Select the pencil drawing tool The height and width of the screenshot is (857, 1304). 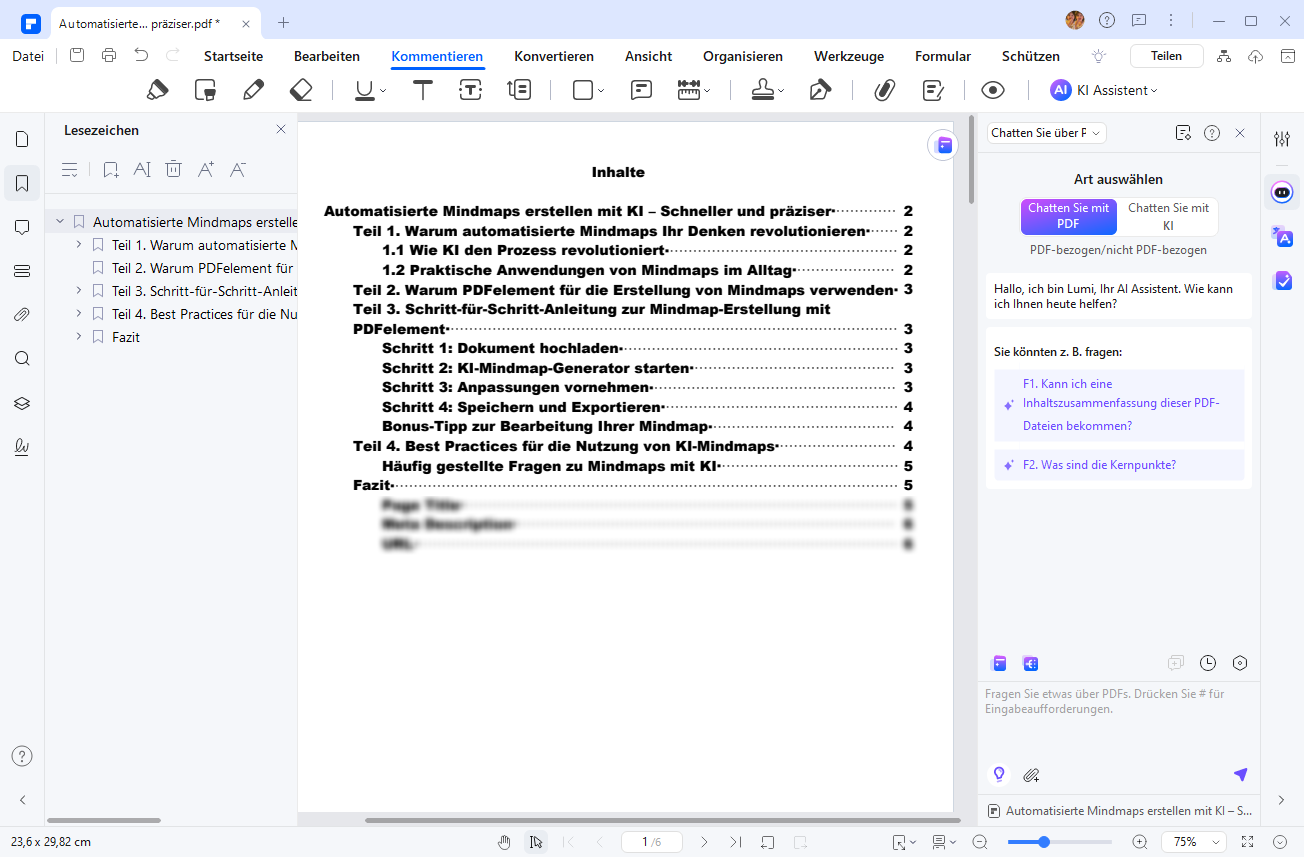click(x=253, y=90)
